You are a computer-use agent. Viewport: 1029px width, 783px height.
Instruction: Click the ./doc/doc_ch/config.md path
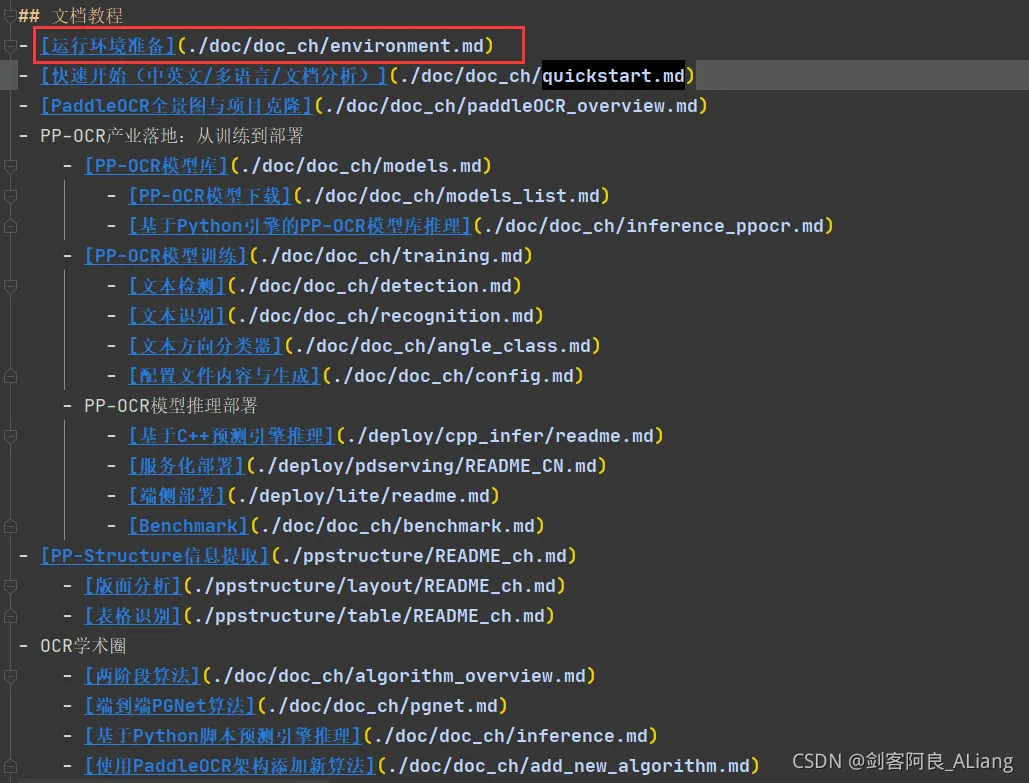tap(453, 376)
